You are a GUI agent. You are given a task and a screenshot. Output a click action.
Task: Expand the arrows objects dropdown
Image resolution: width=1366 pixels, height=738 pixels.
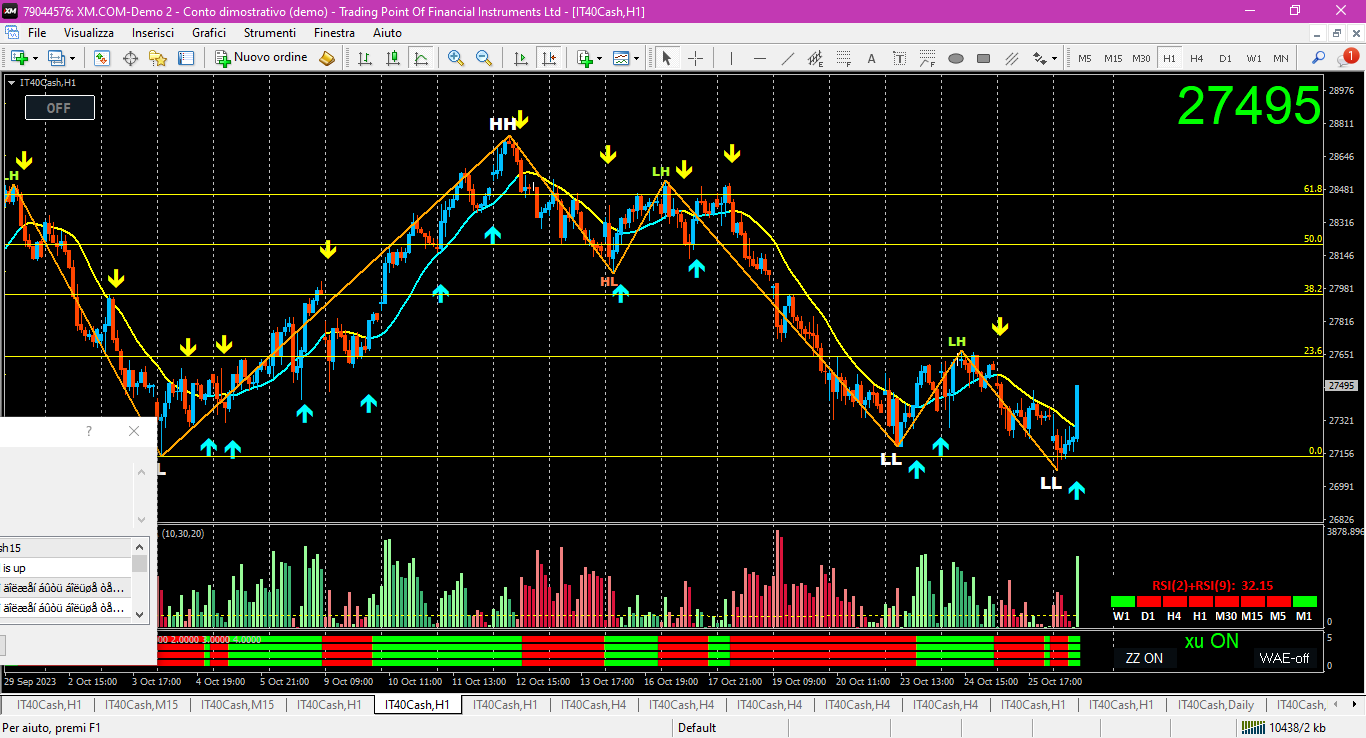1054,59
